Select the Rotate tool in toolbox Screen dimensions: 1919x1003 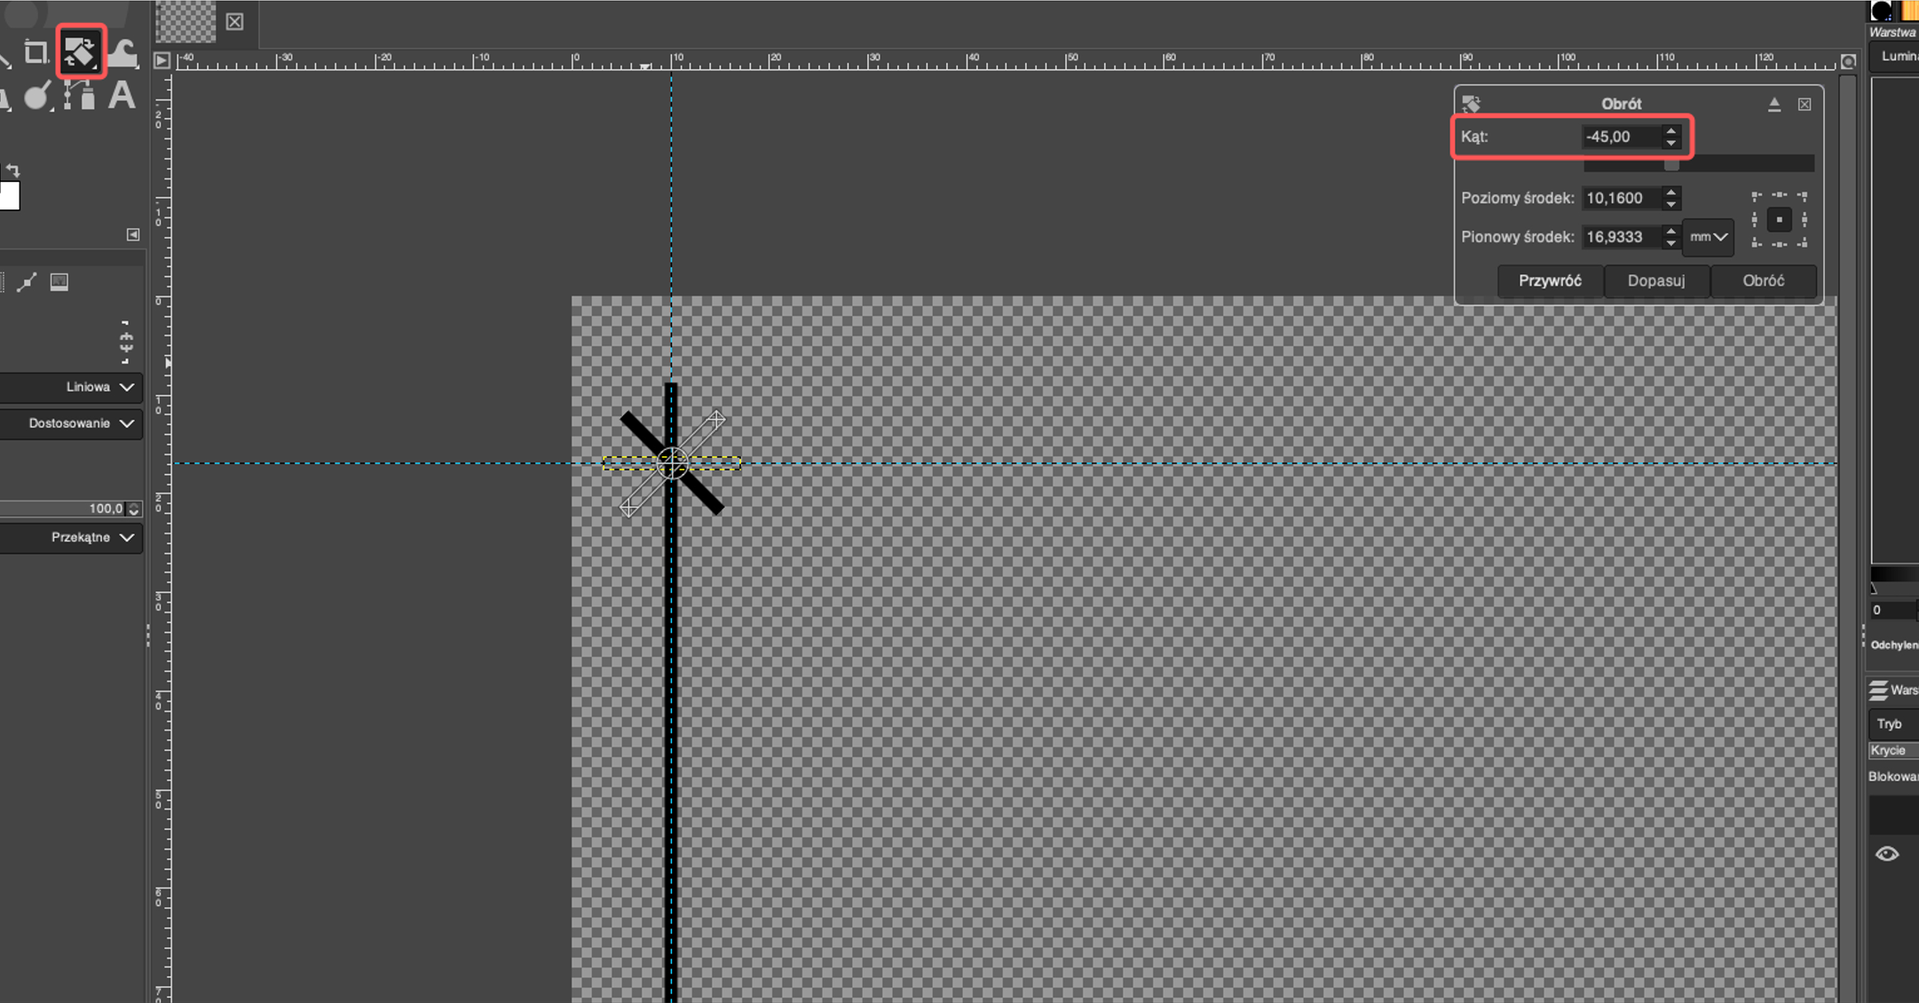(x=80, y=52)
